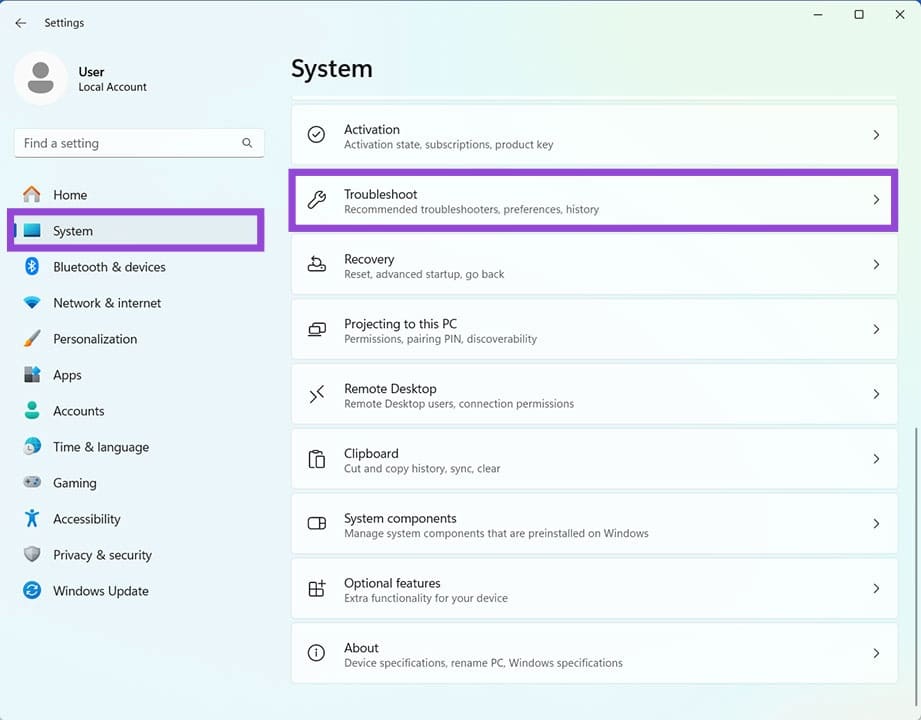Click the search magnifier icon
Viewport: 921px width, 720px height.
tap(247, 143)
